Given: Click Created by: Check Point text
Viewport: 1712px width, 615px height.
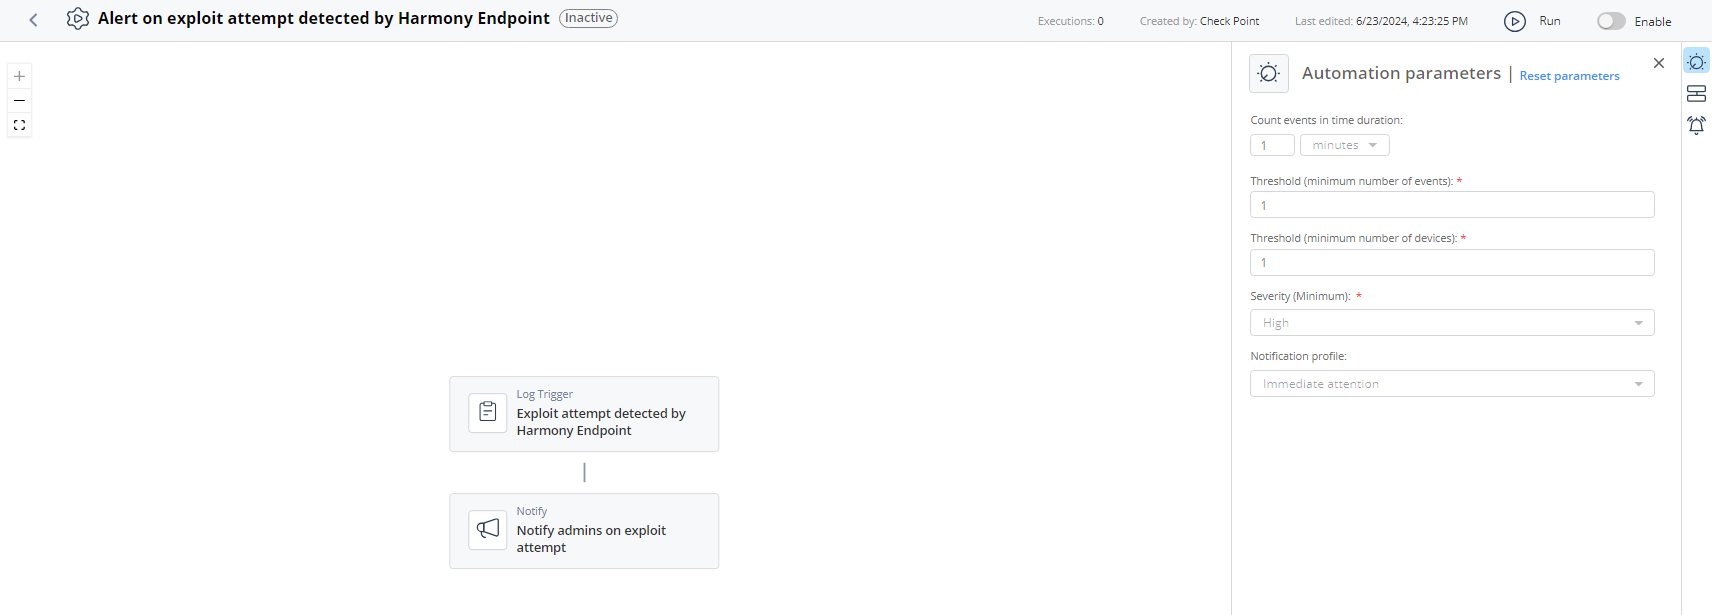Looking at the screenshot, I should 1199,21.
